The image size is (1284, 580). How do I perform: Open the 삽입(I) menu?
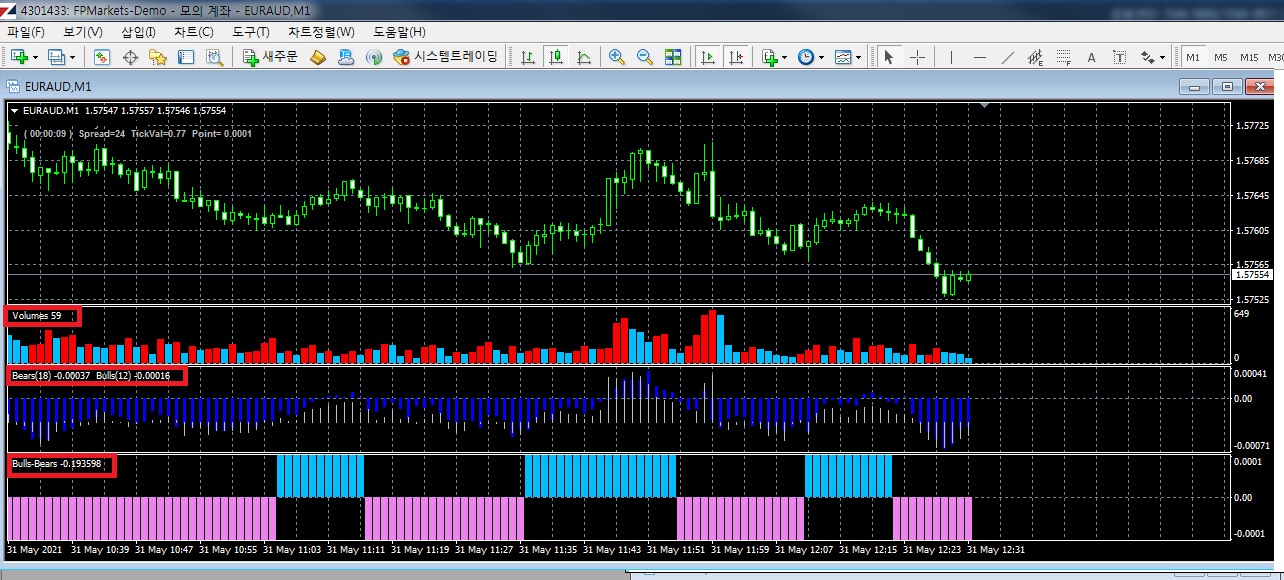pos(138,32)
